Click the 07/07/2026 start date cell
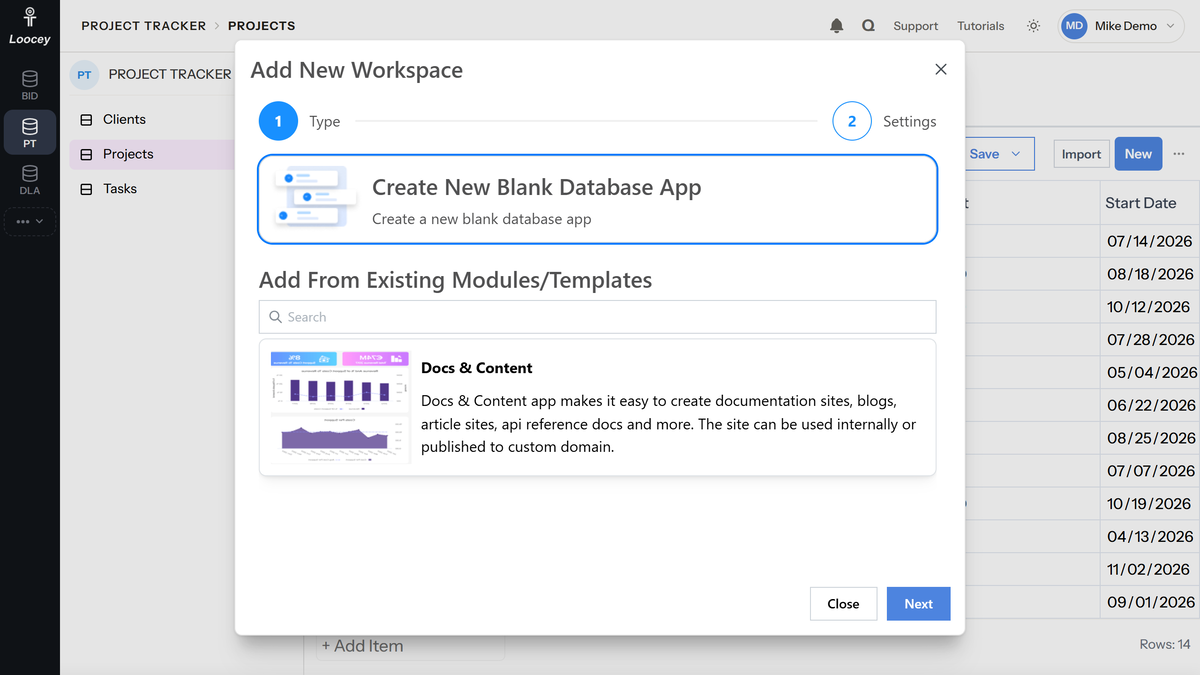The width and height of the screenshot is (1200, 675). point(1150,471)
